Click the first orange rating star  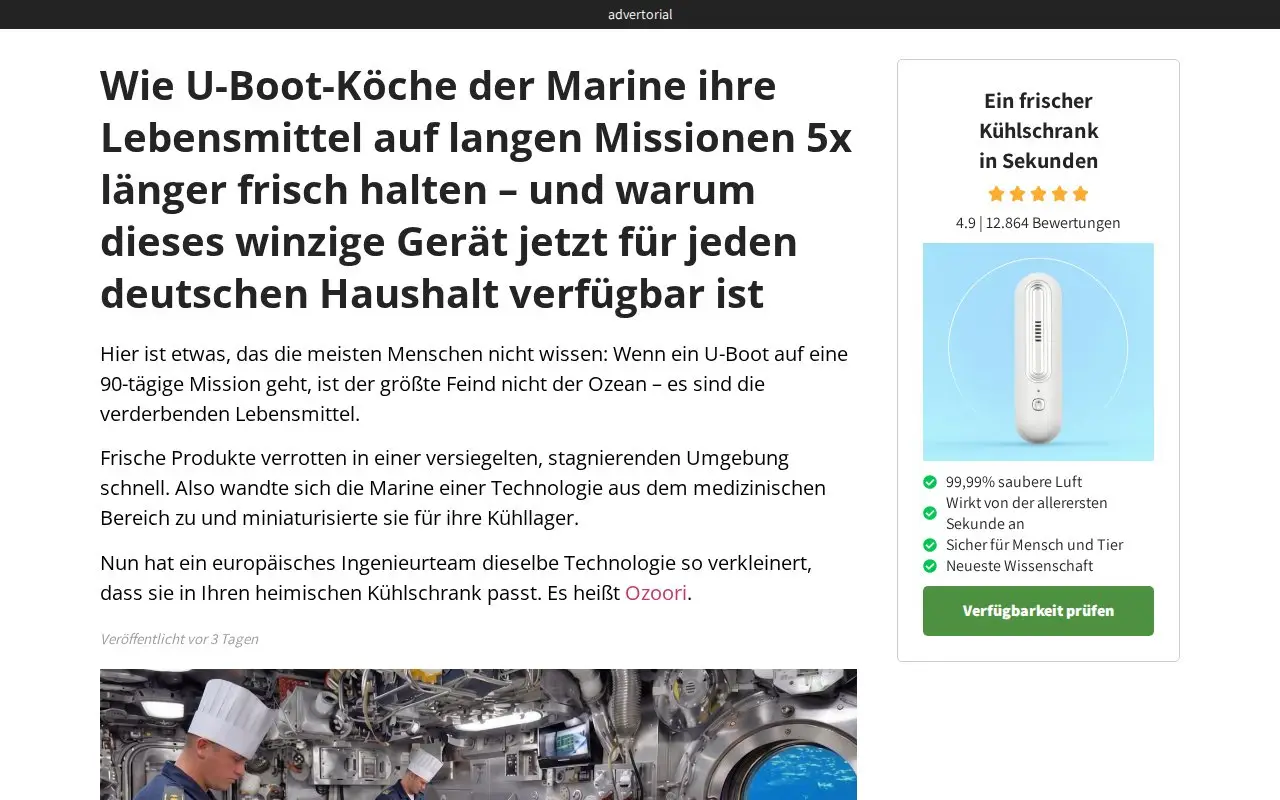tap(996, 194)
